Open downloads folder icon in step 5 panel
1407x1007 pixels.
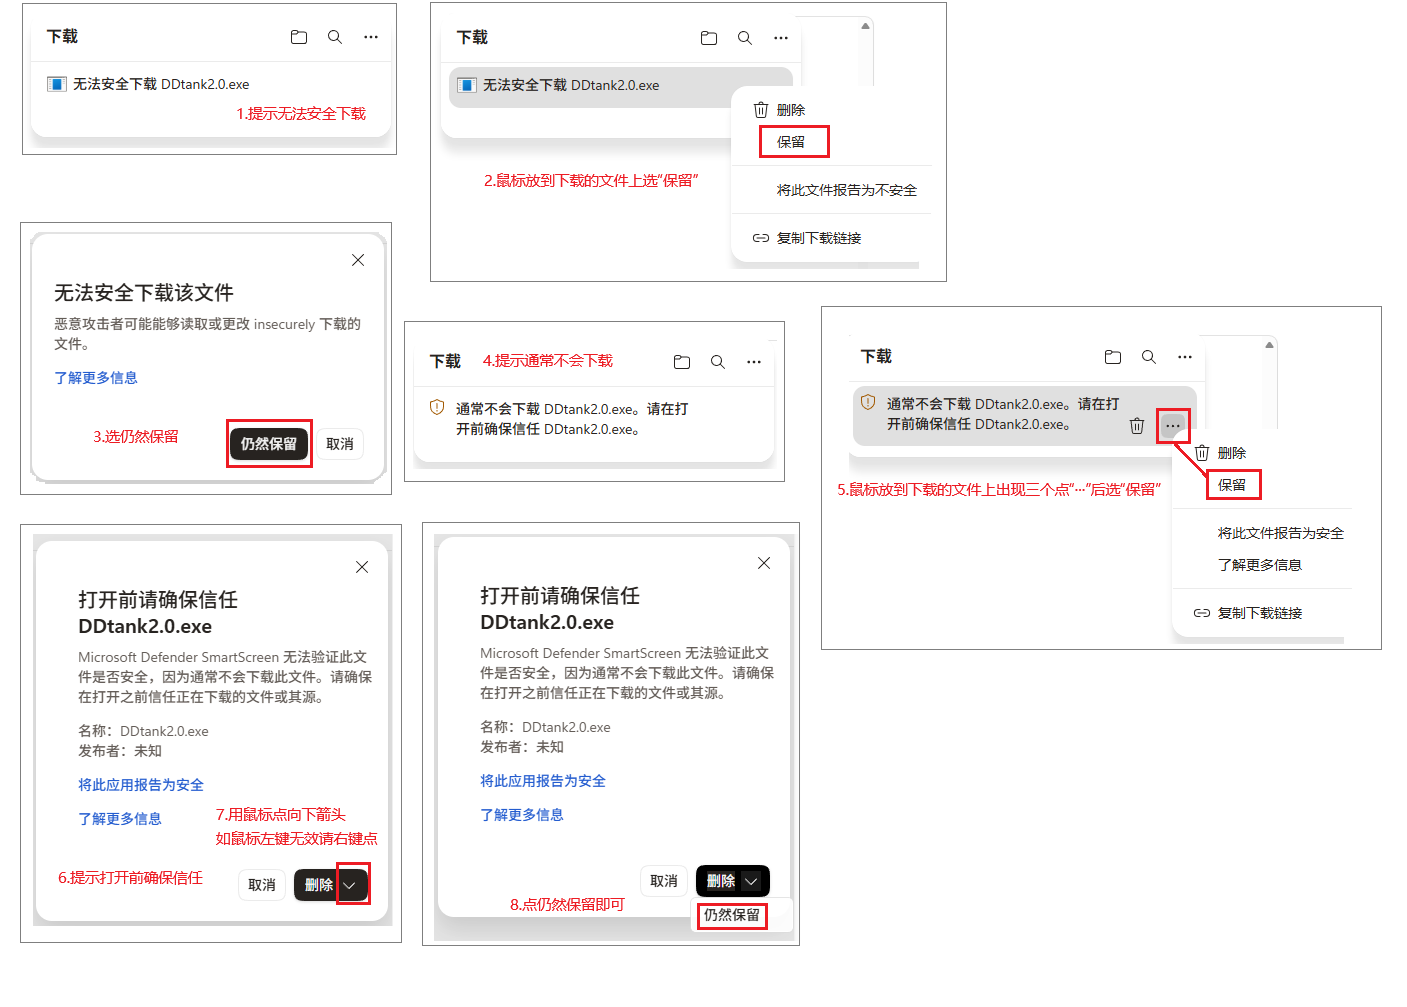(x=1113, y=357)
